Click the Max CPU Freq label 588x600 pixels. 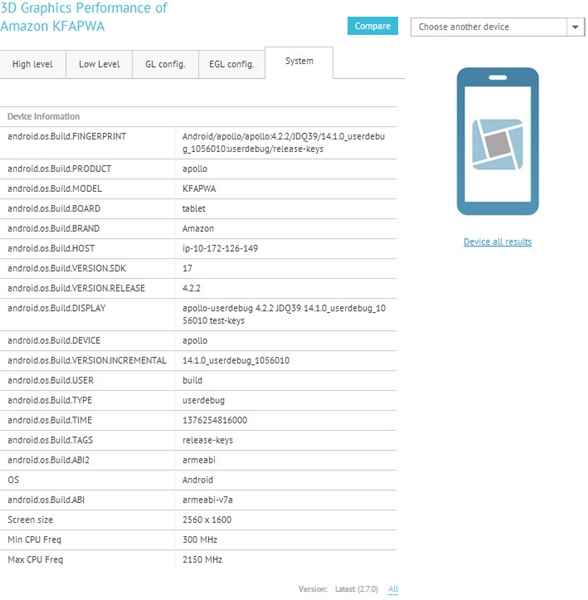click(x=35, y=559)
